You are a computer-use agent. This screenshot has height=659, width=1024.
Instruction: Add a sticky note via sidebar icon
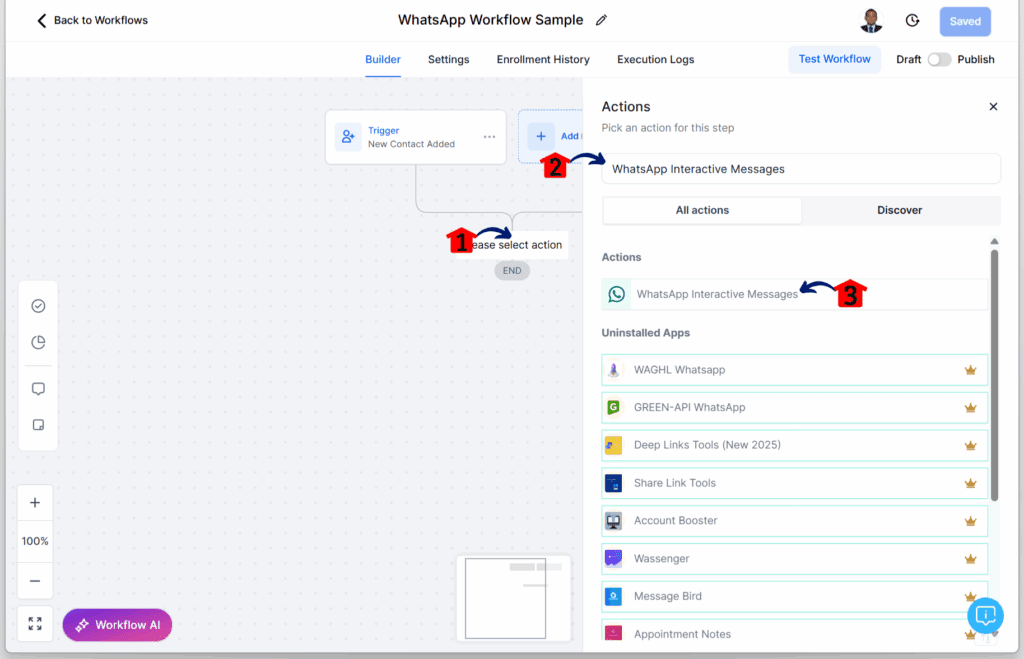pyautogui.click(x=39, y=425)
